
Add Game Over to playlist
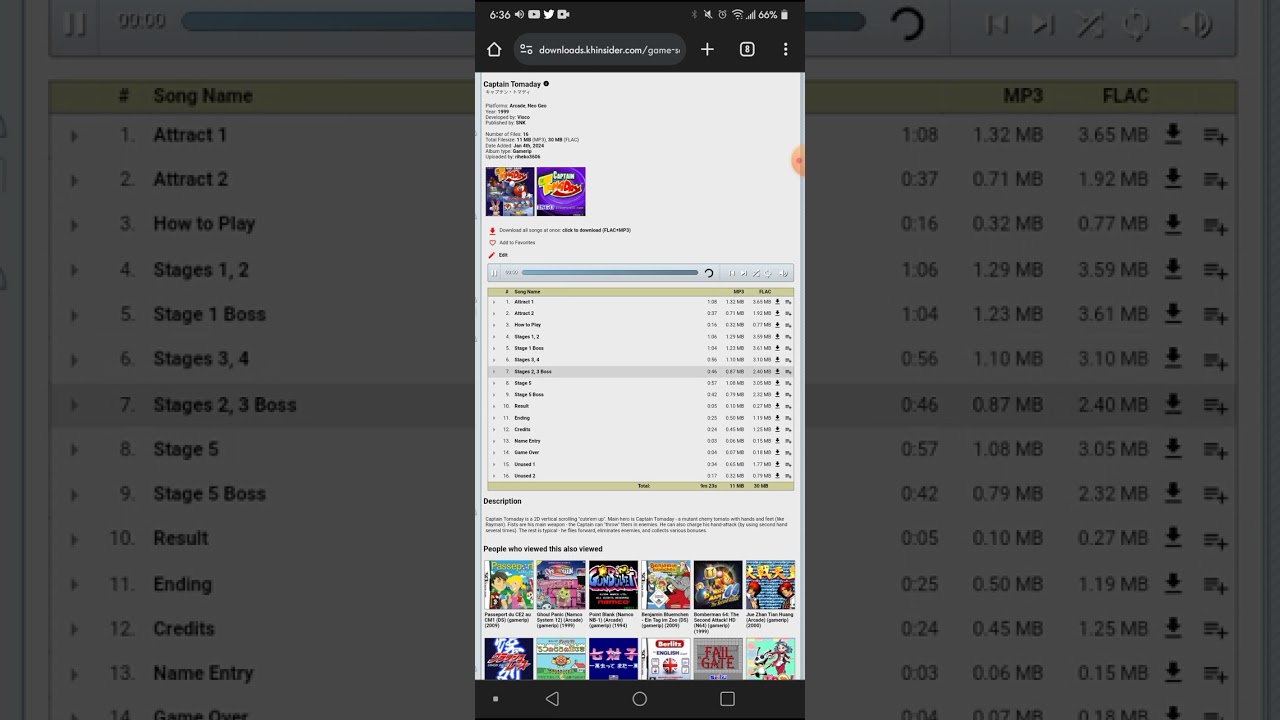788,453
